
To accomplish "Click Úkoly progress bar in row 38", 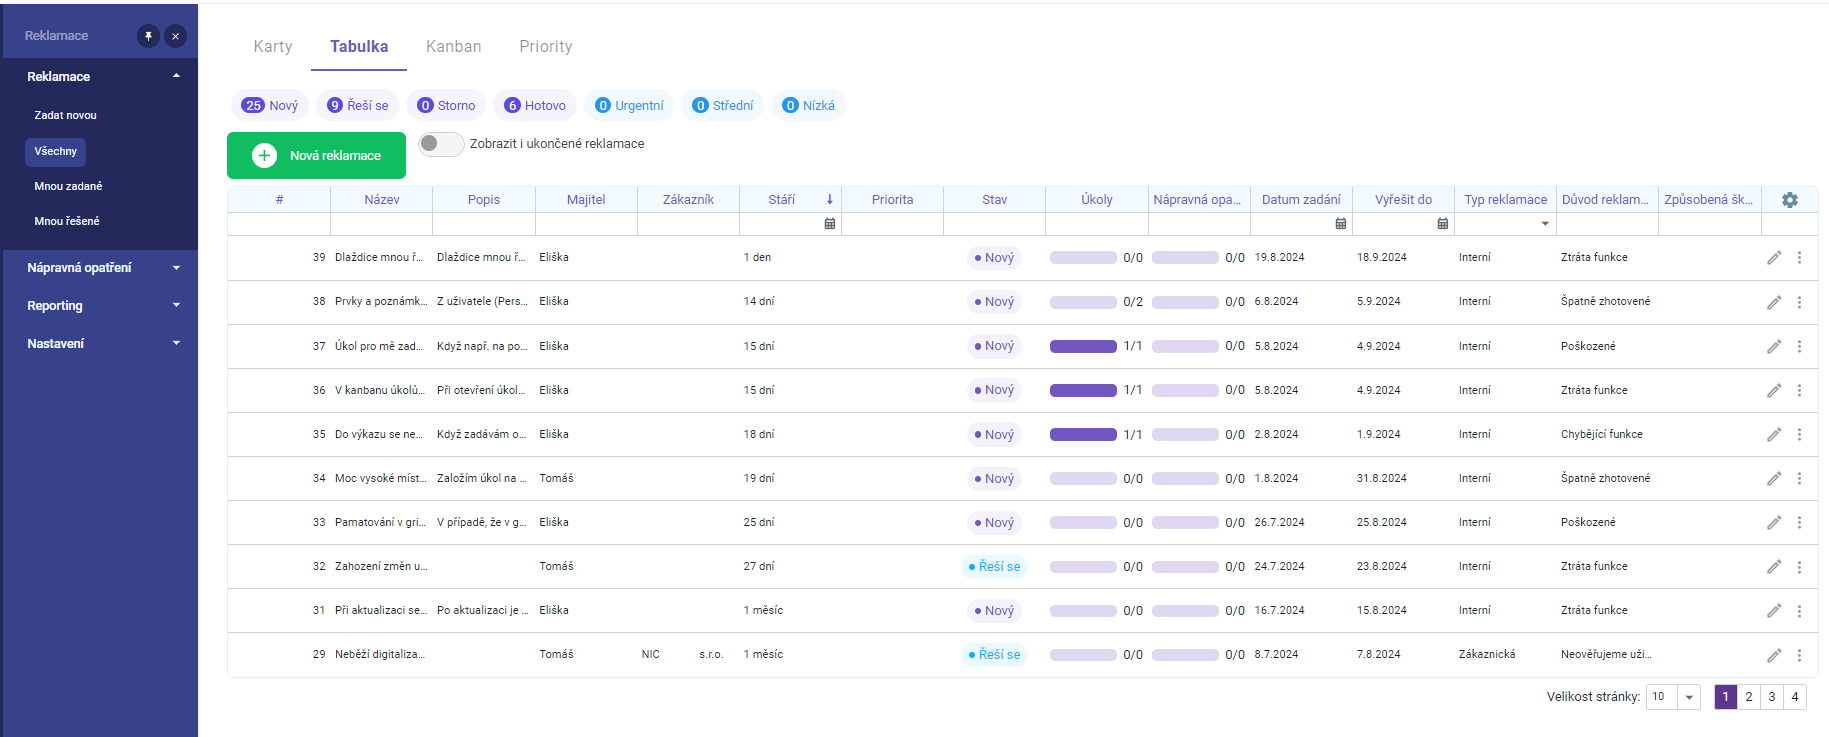I will point(1083,302).
